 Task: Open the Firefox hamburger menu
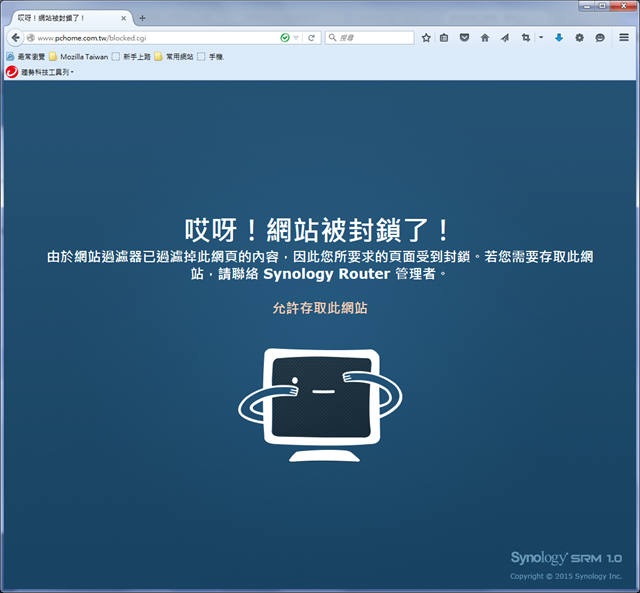point(624,38)
